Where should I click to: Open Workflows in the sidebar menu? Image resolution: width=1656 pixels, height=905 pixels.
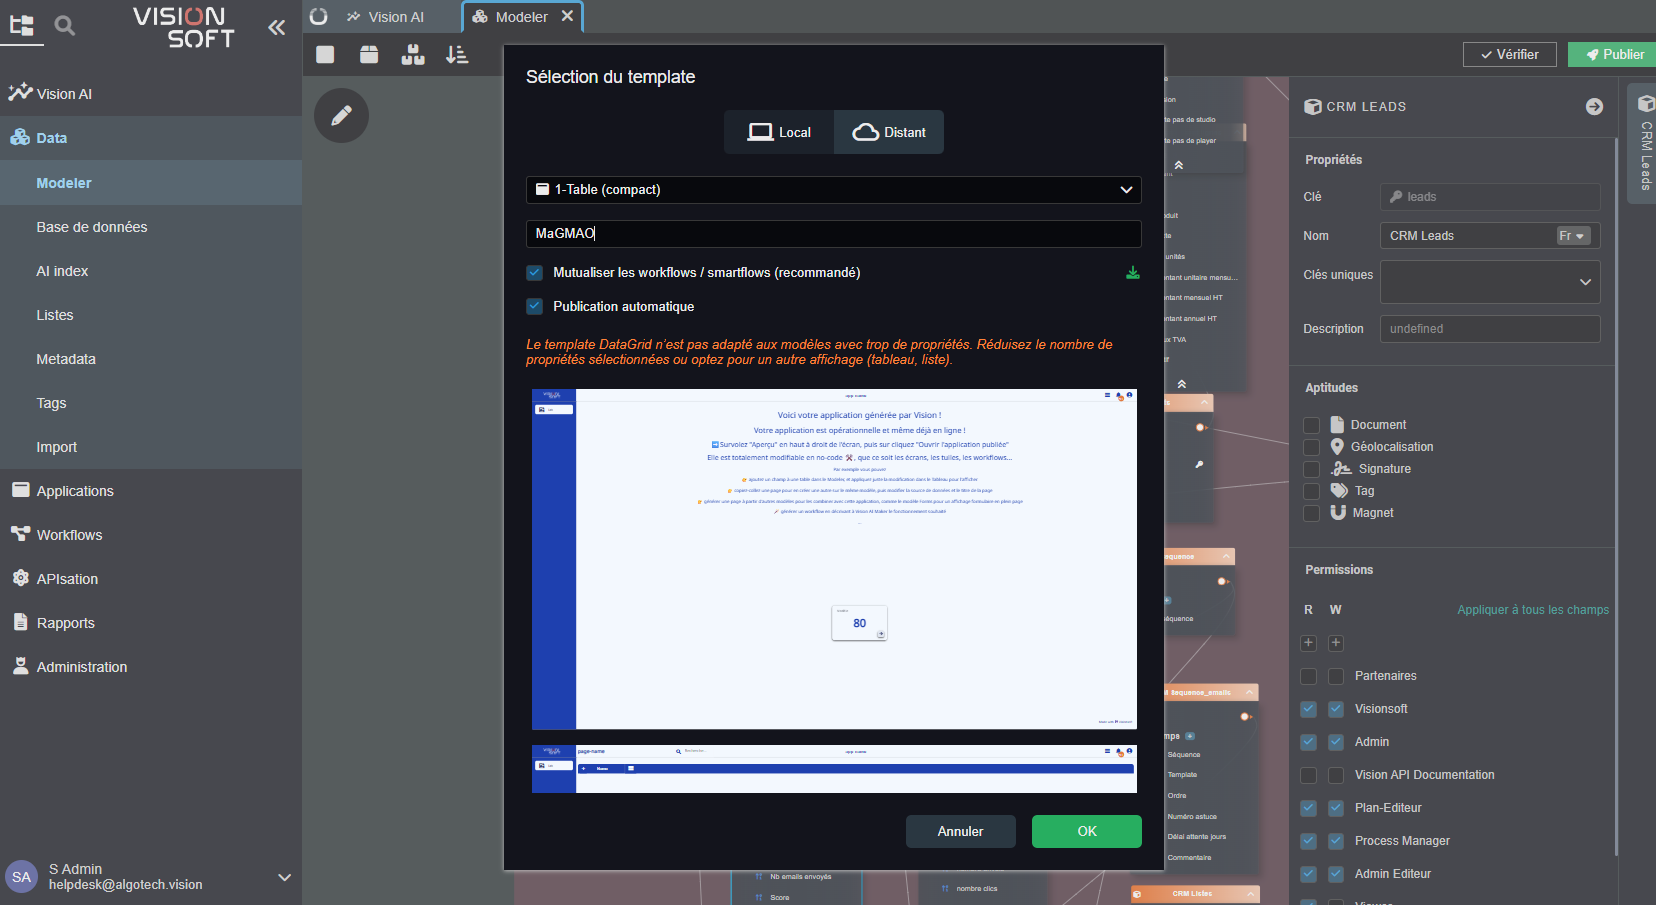pos(69,535)
